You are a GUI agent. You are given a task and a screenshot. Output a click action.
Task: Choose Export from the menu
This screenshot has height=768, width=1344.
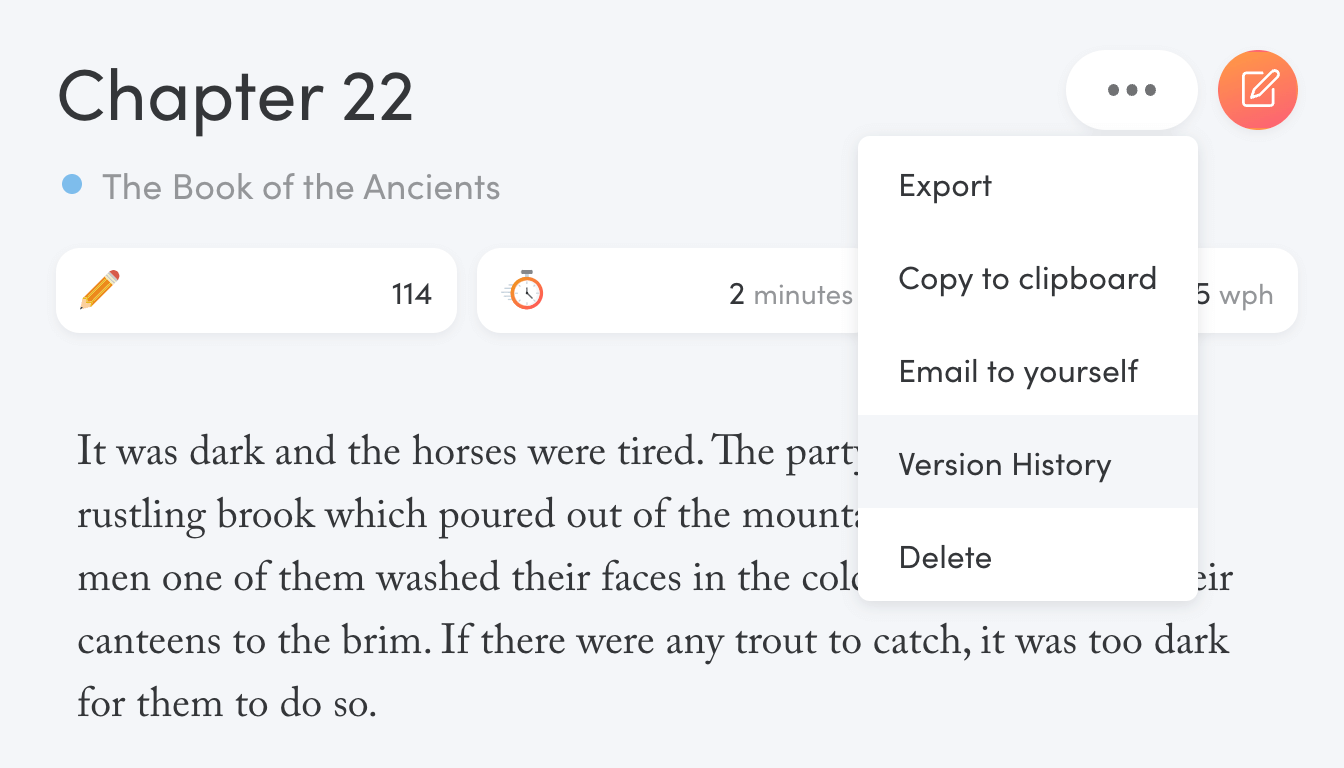pos(1028,185)
